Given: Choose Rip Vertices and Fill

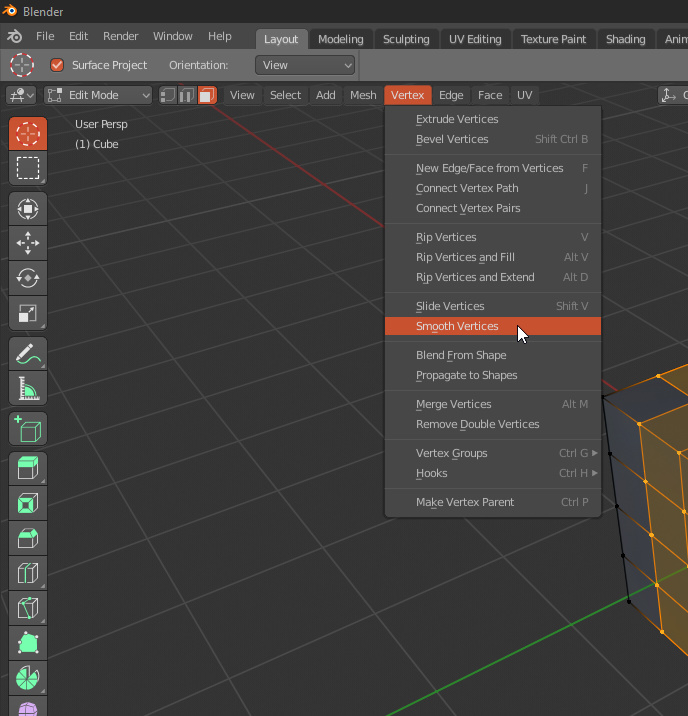Looking at the screenshot, I should point(493,257).
